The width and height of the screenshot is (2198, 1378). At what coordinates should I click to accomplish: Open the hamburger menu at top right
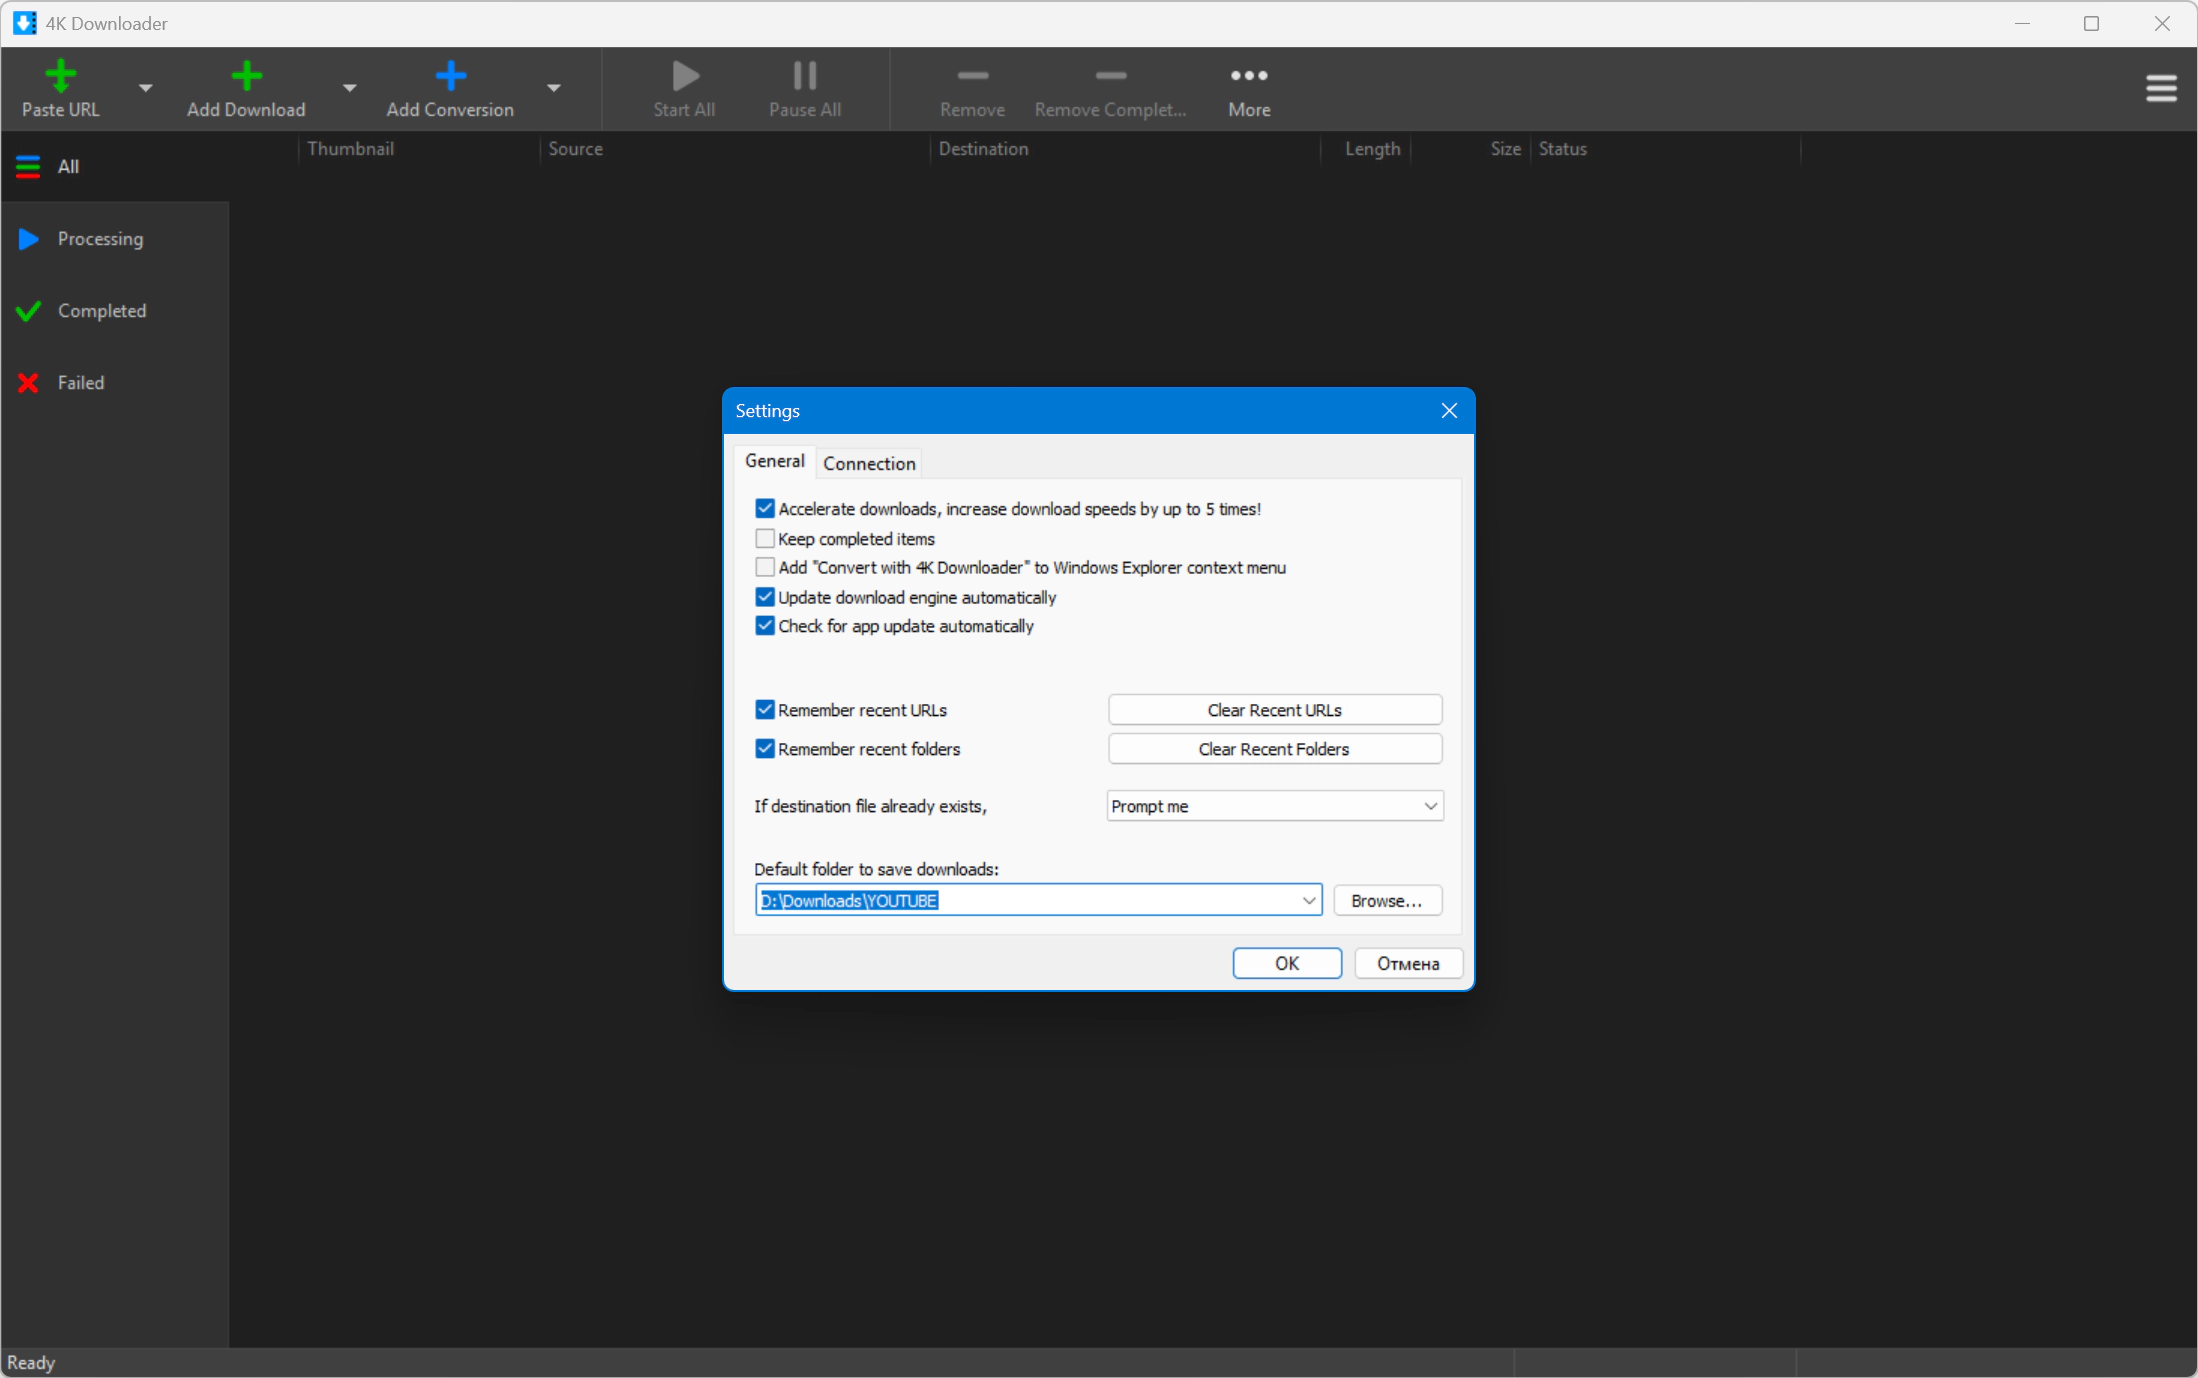[2161, 88]
